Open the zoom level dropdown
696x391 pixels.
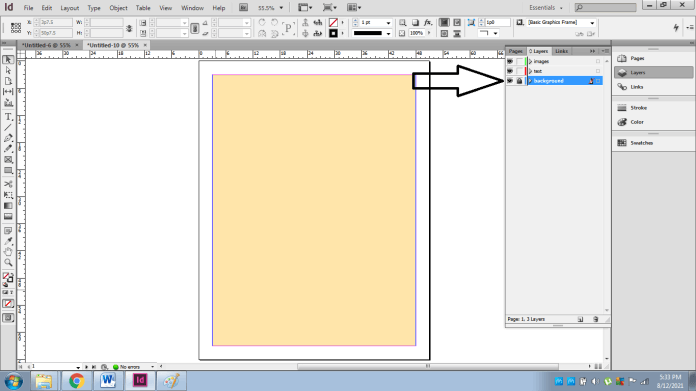click(x=281, y=8)
